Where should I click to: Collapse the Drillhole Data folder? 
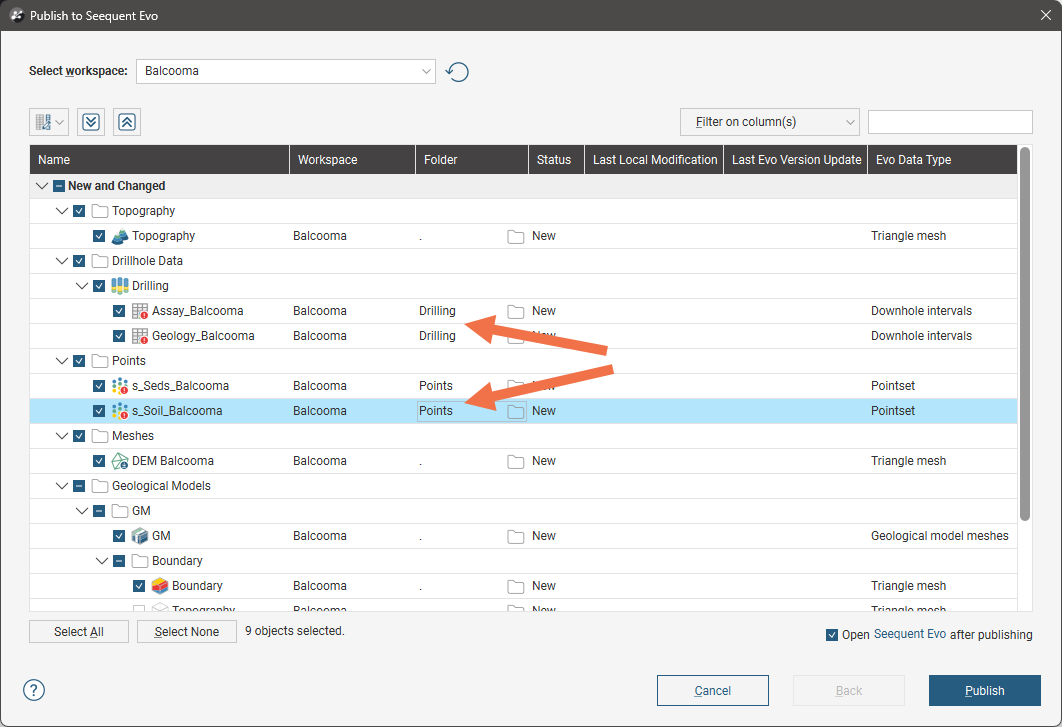(x=62, y=261)
